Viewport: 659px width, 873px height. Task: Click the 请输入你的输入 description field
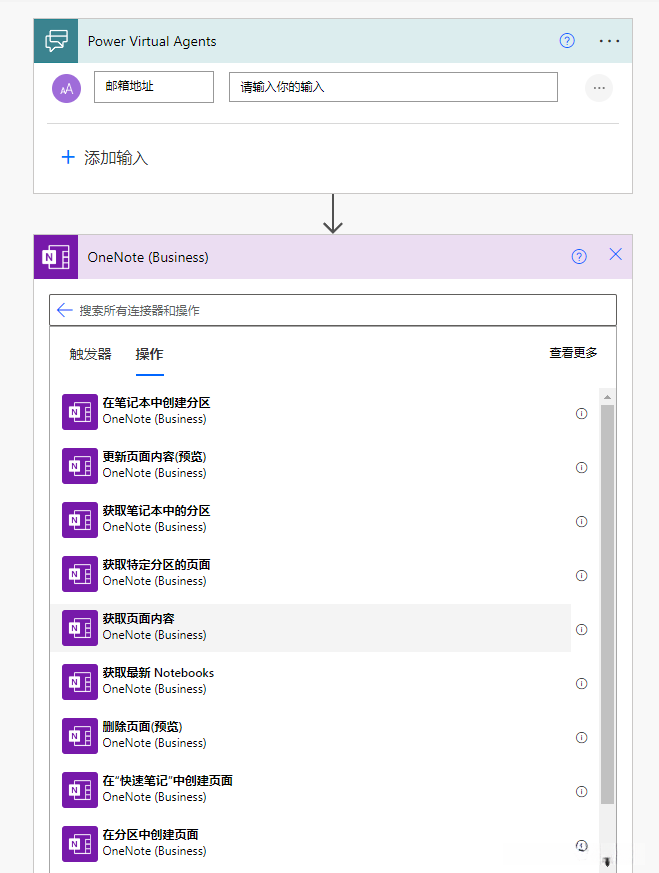[x=393, y=87]
